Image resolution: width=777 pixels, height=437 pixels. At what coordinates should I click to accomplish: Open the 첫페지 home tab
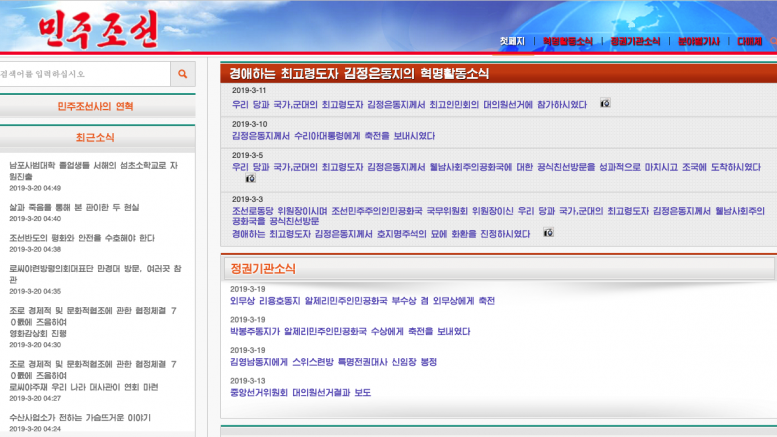point(512,42)
